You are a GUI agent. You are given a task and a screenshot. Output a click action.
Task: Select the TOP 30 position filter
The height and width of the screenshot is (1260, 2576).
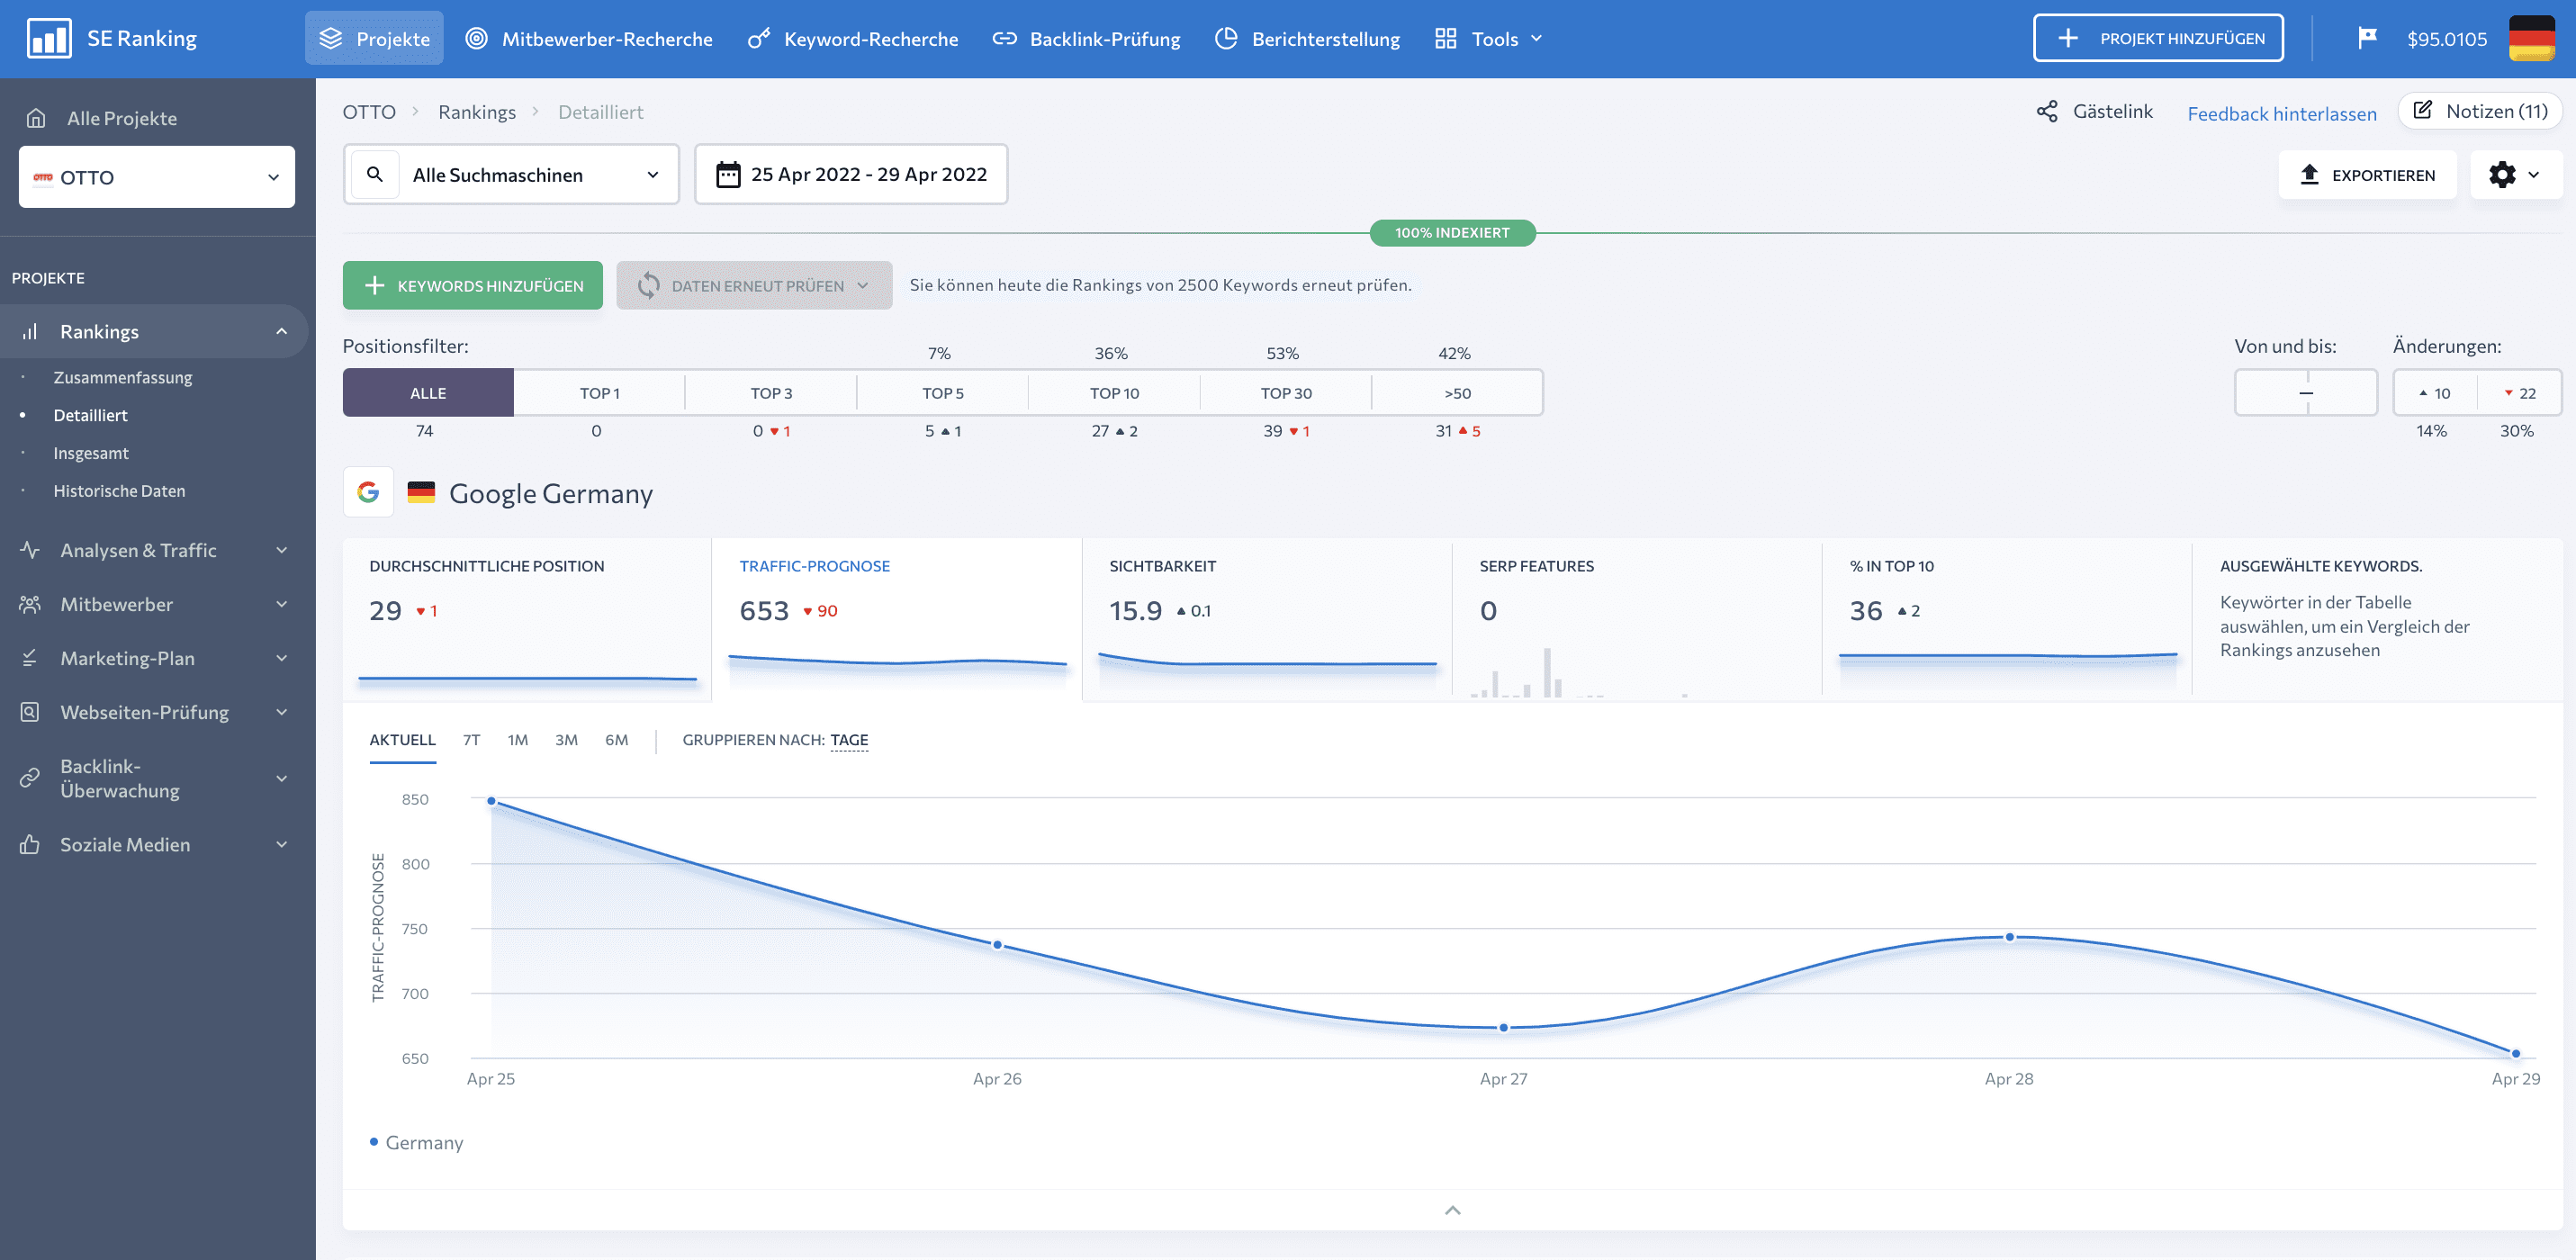[1286, 393]
